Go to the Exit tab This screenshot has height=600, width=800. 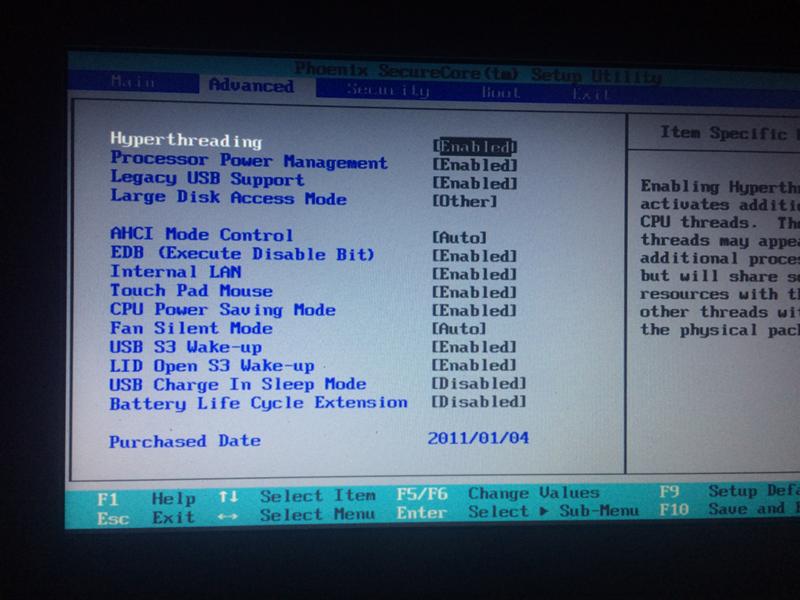tap(591, 94)
